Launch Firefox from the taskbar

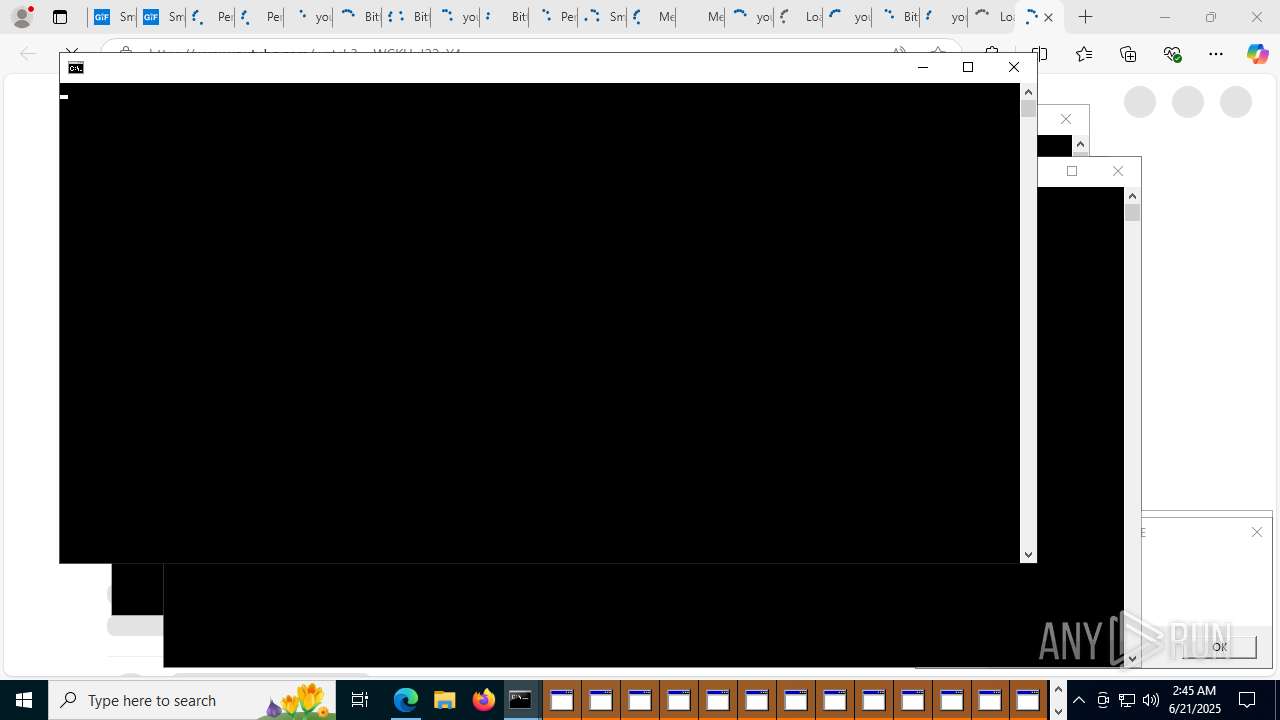coord(483,700)
